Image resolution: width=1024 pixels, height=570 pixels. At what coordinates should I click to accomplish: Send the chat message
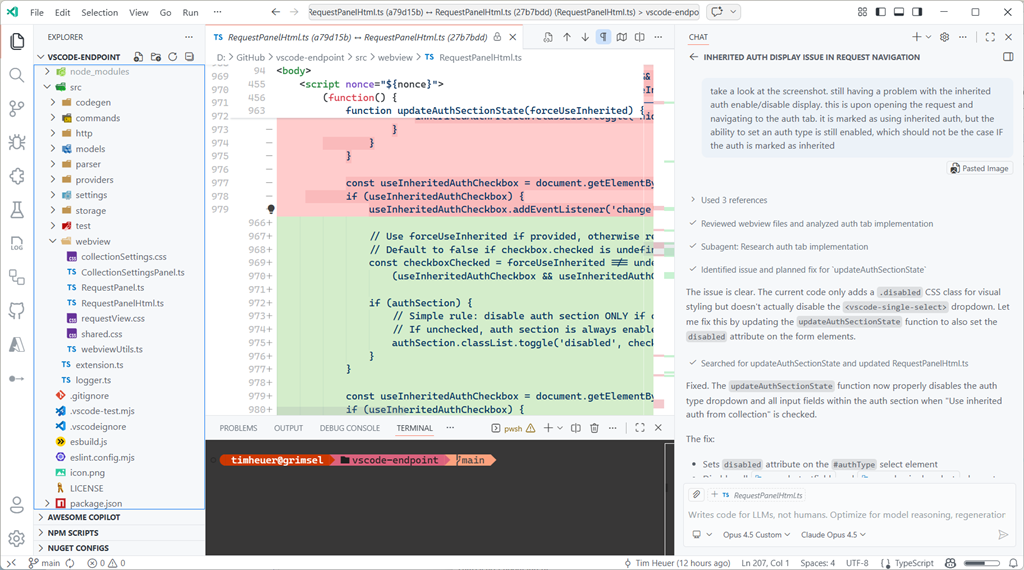(1003, 535)
